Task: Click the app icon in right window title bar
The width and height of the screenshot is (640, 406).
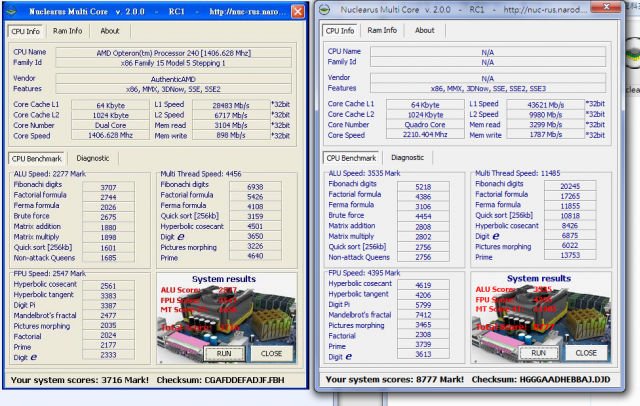Action: click(325, 10)
